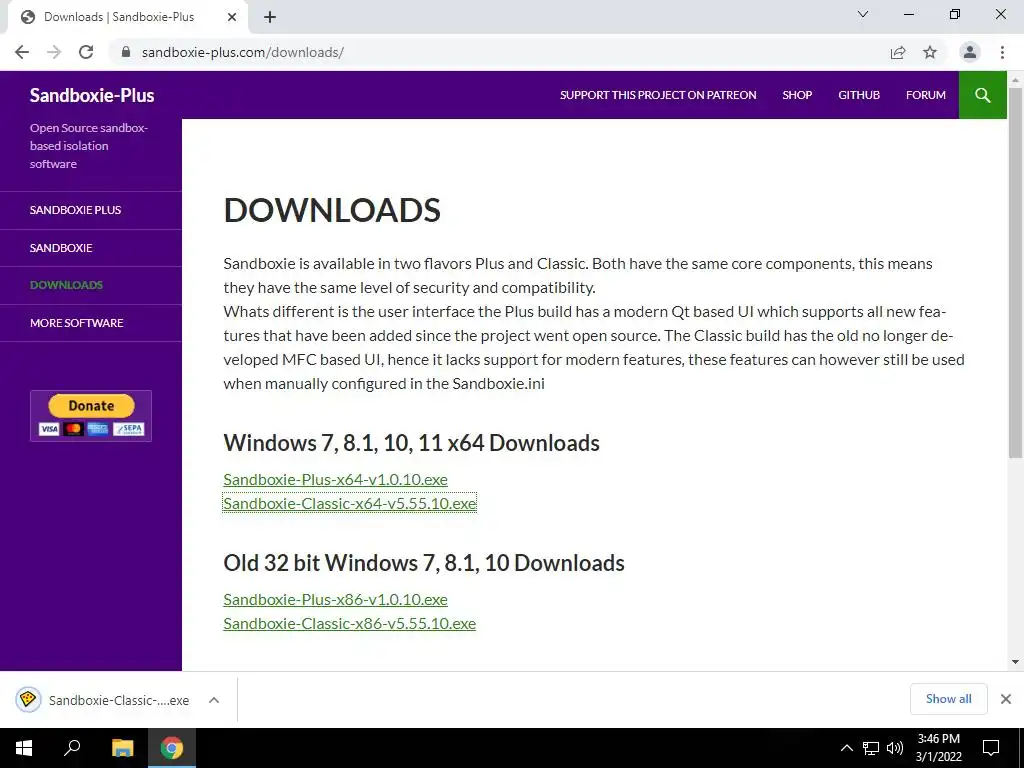Screen dimensions: 1024x768
Task: Close the download bar
Action: (1006, 699)
